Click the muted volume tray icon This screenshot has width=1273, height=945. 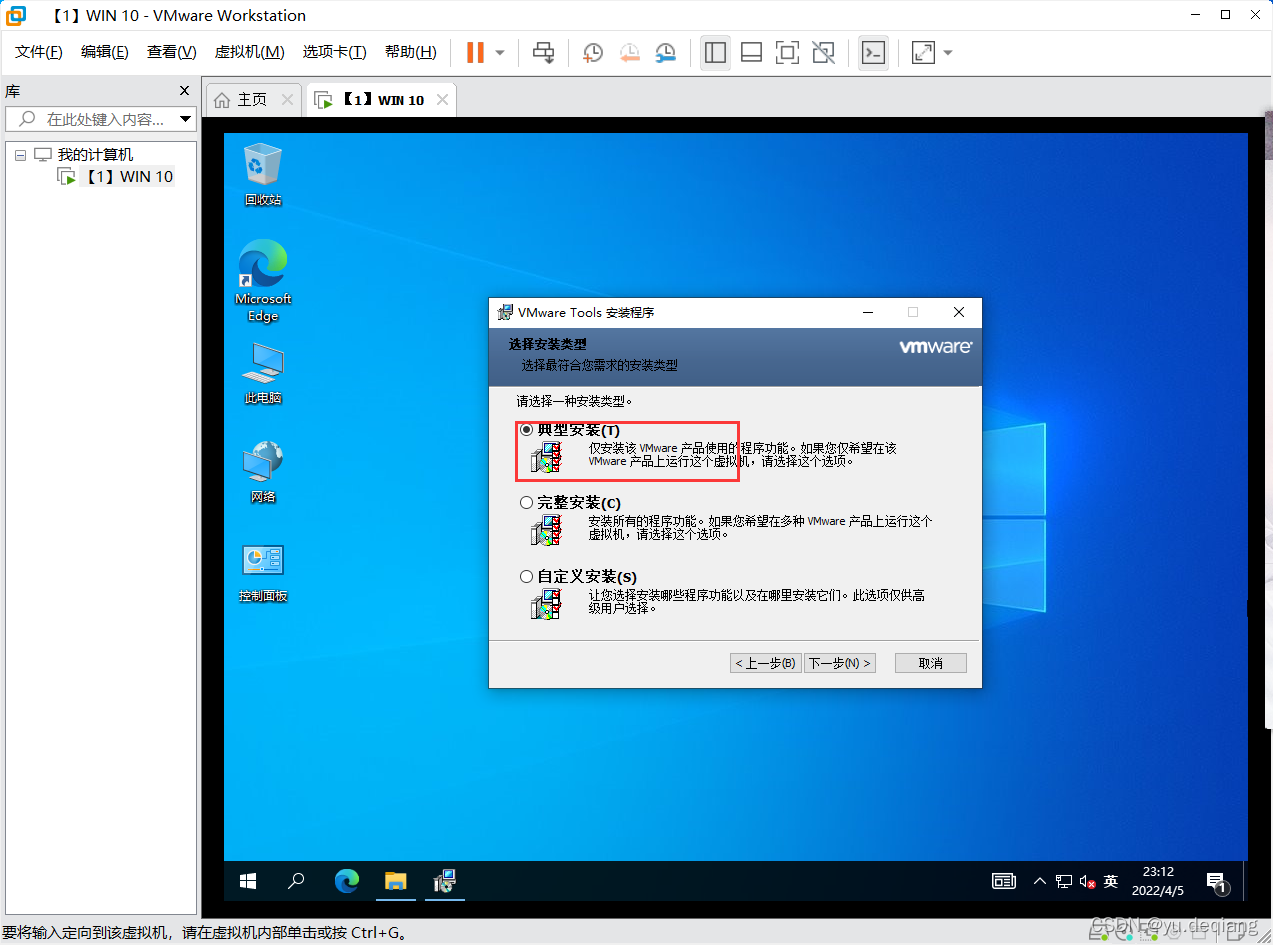pos(1087,881)
